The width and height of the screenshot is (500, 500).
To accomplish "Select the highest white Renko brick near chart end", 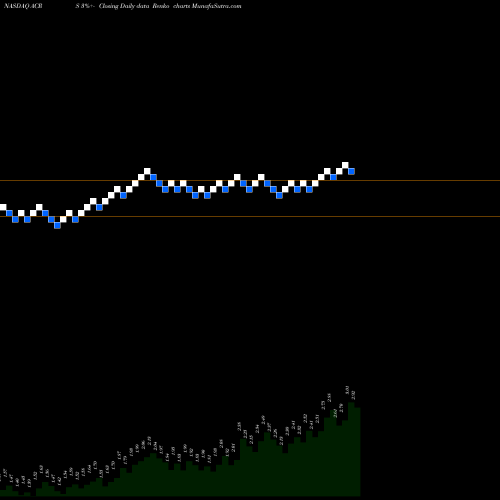I will coord(345,165).
